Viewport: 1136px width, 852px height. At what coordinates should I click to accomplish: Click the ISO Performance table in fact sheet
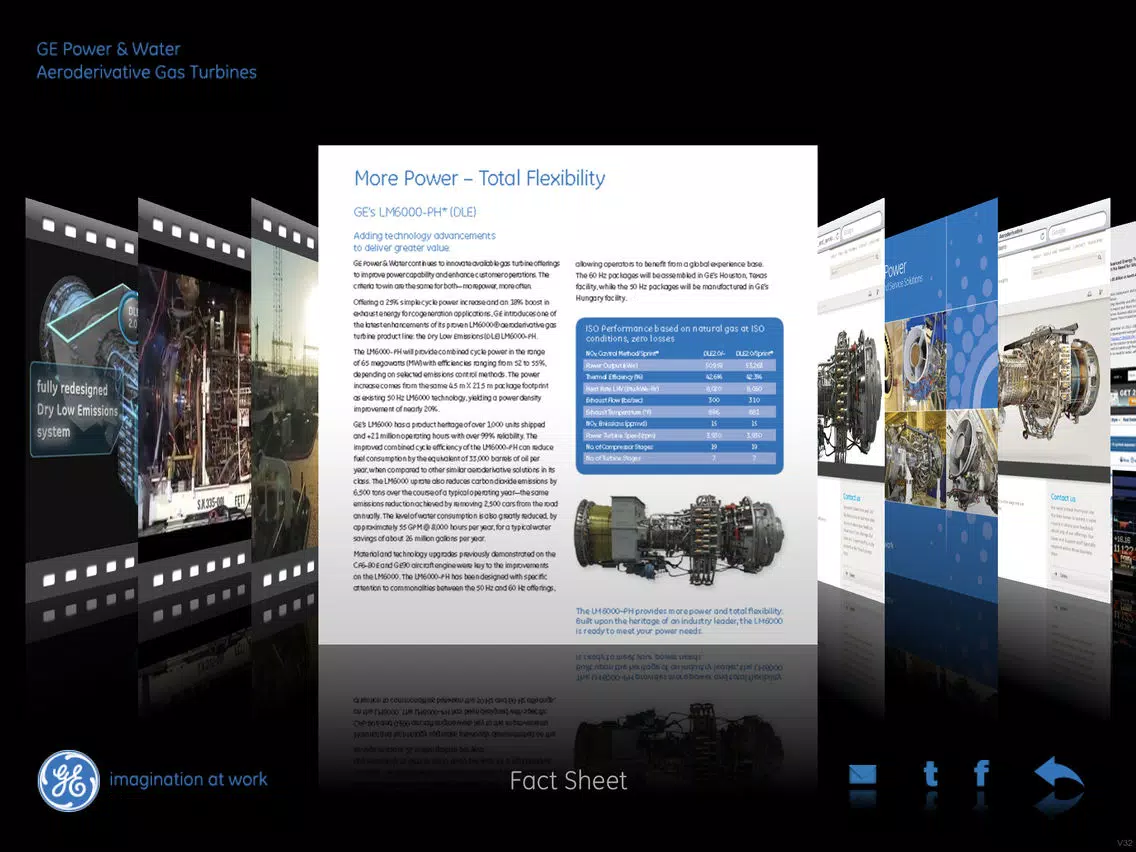[x=679, y=396]
